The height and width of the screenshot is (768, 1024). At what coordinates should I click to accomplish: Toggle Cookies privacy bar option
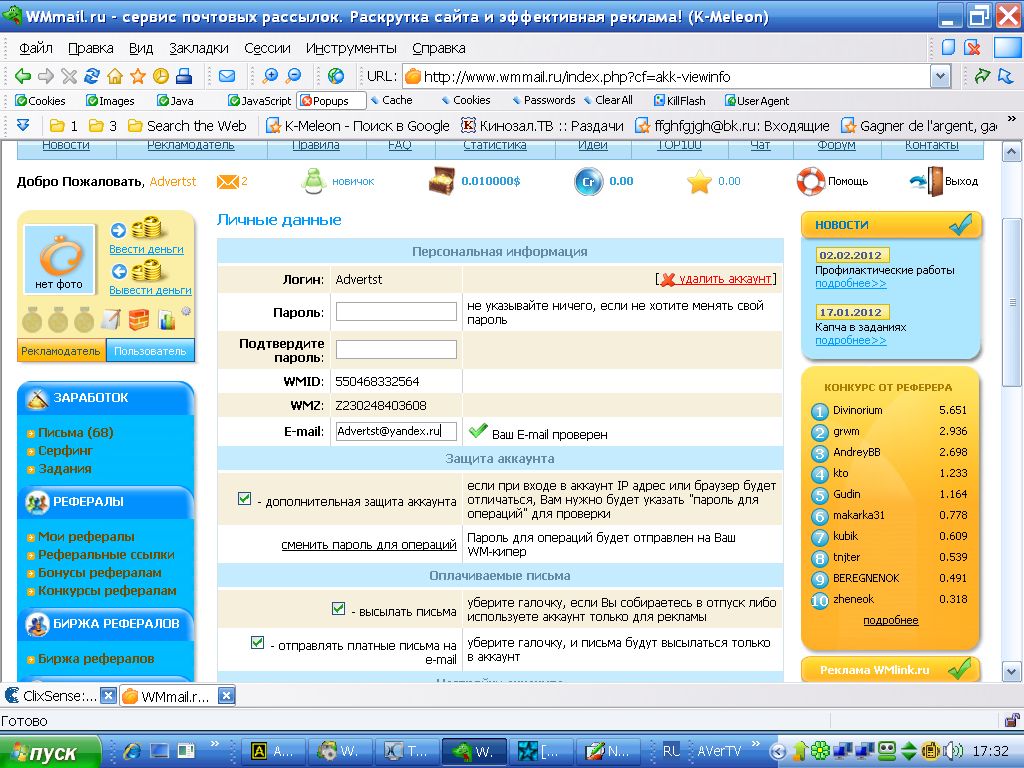40,101
